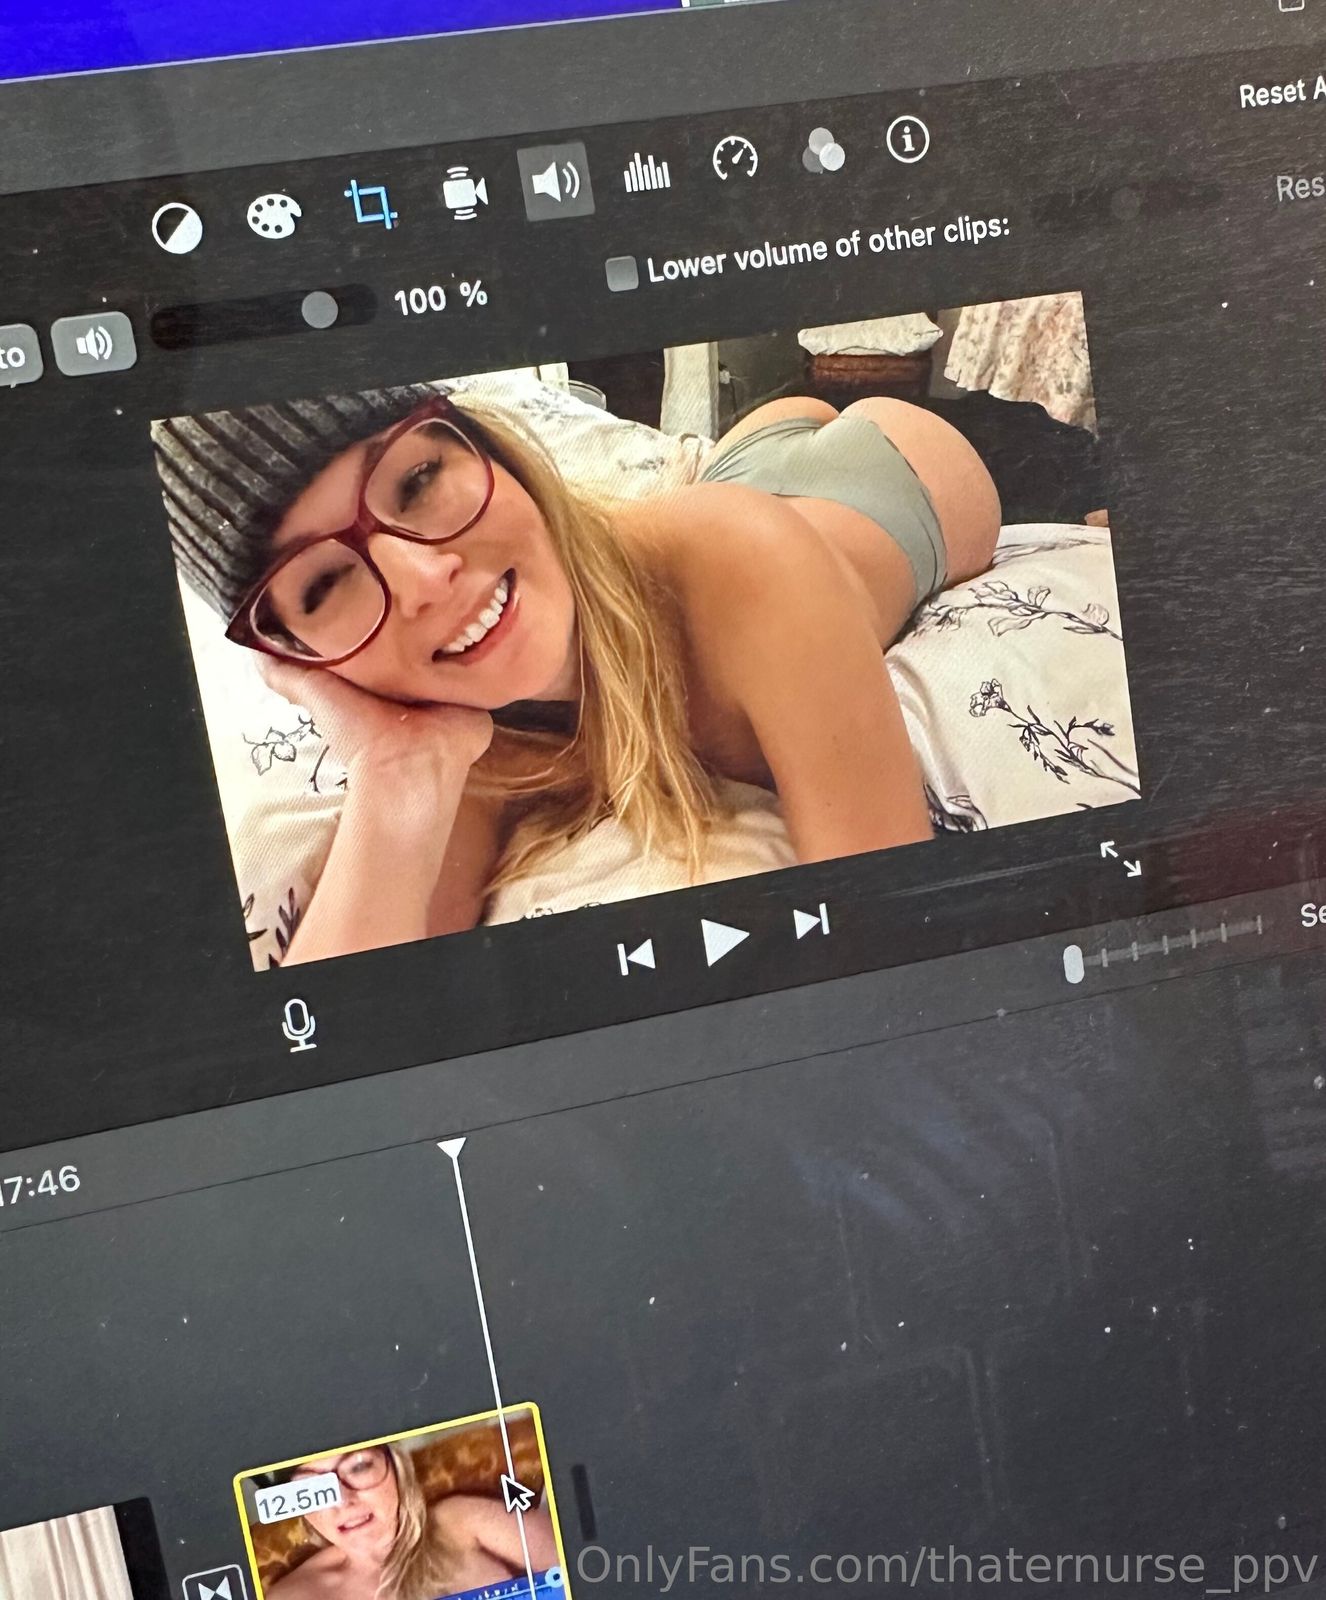Mute the clip using the speaker button
This screenshot has width=1326, height=1600.
click(94, 344)
